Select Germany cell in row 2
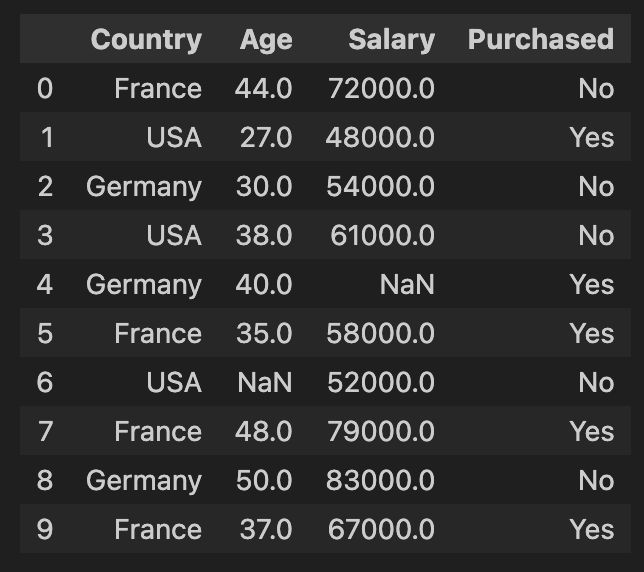Image resolution: width=644 pixels, height=572 pixels. pyautogui.click(x=144, y=187)
